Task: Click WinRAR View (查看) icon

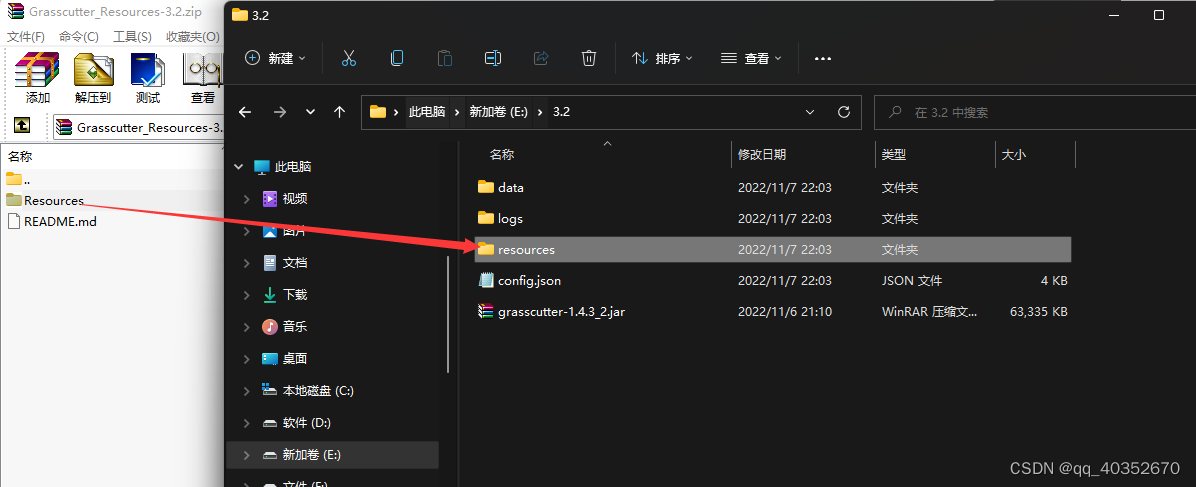Action: pos(202,78)
